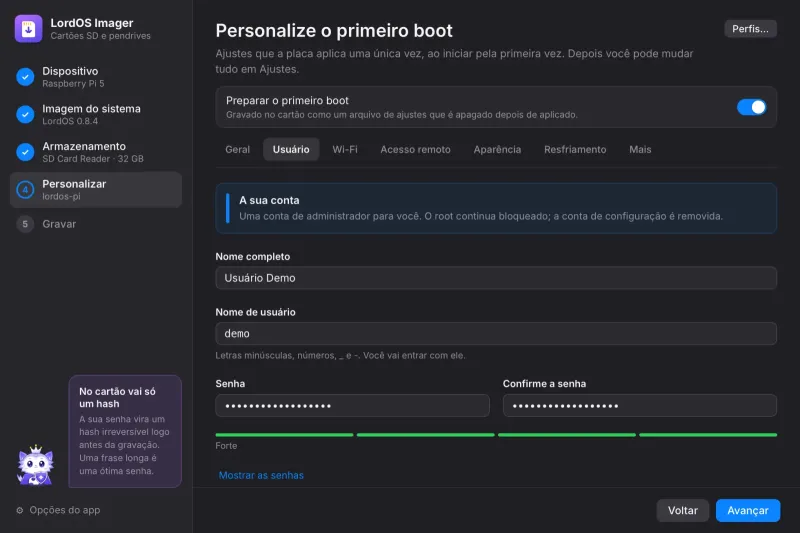This screenshot has height=533, width=800.
Task: Click the Confirme a senha field
Action: click(640, 406)
